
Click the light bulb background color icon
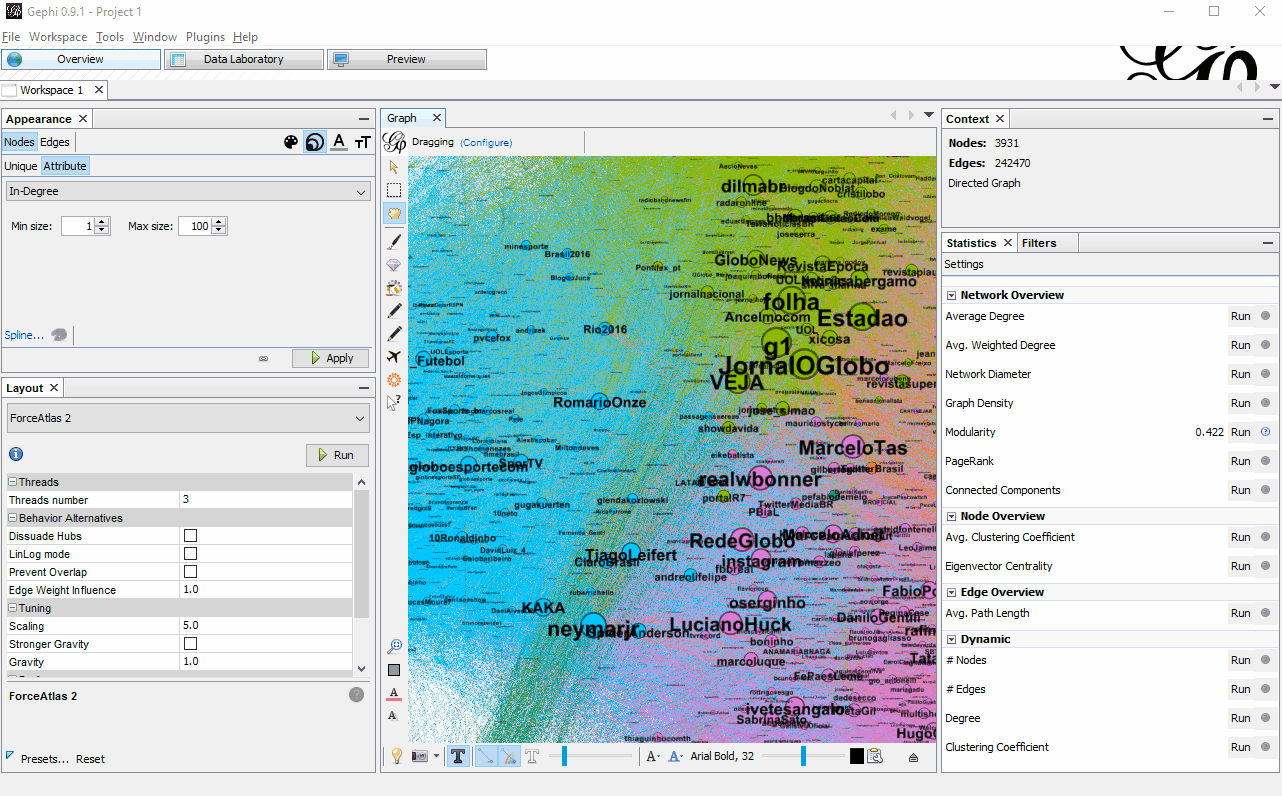click(396, 756)
